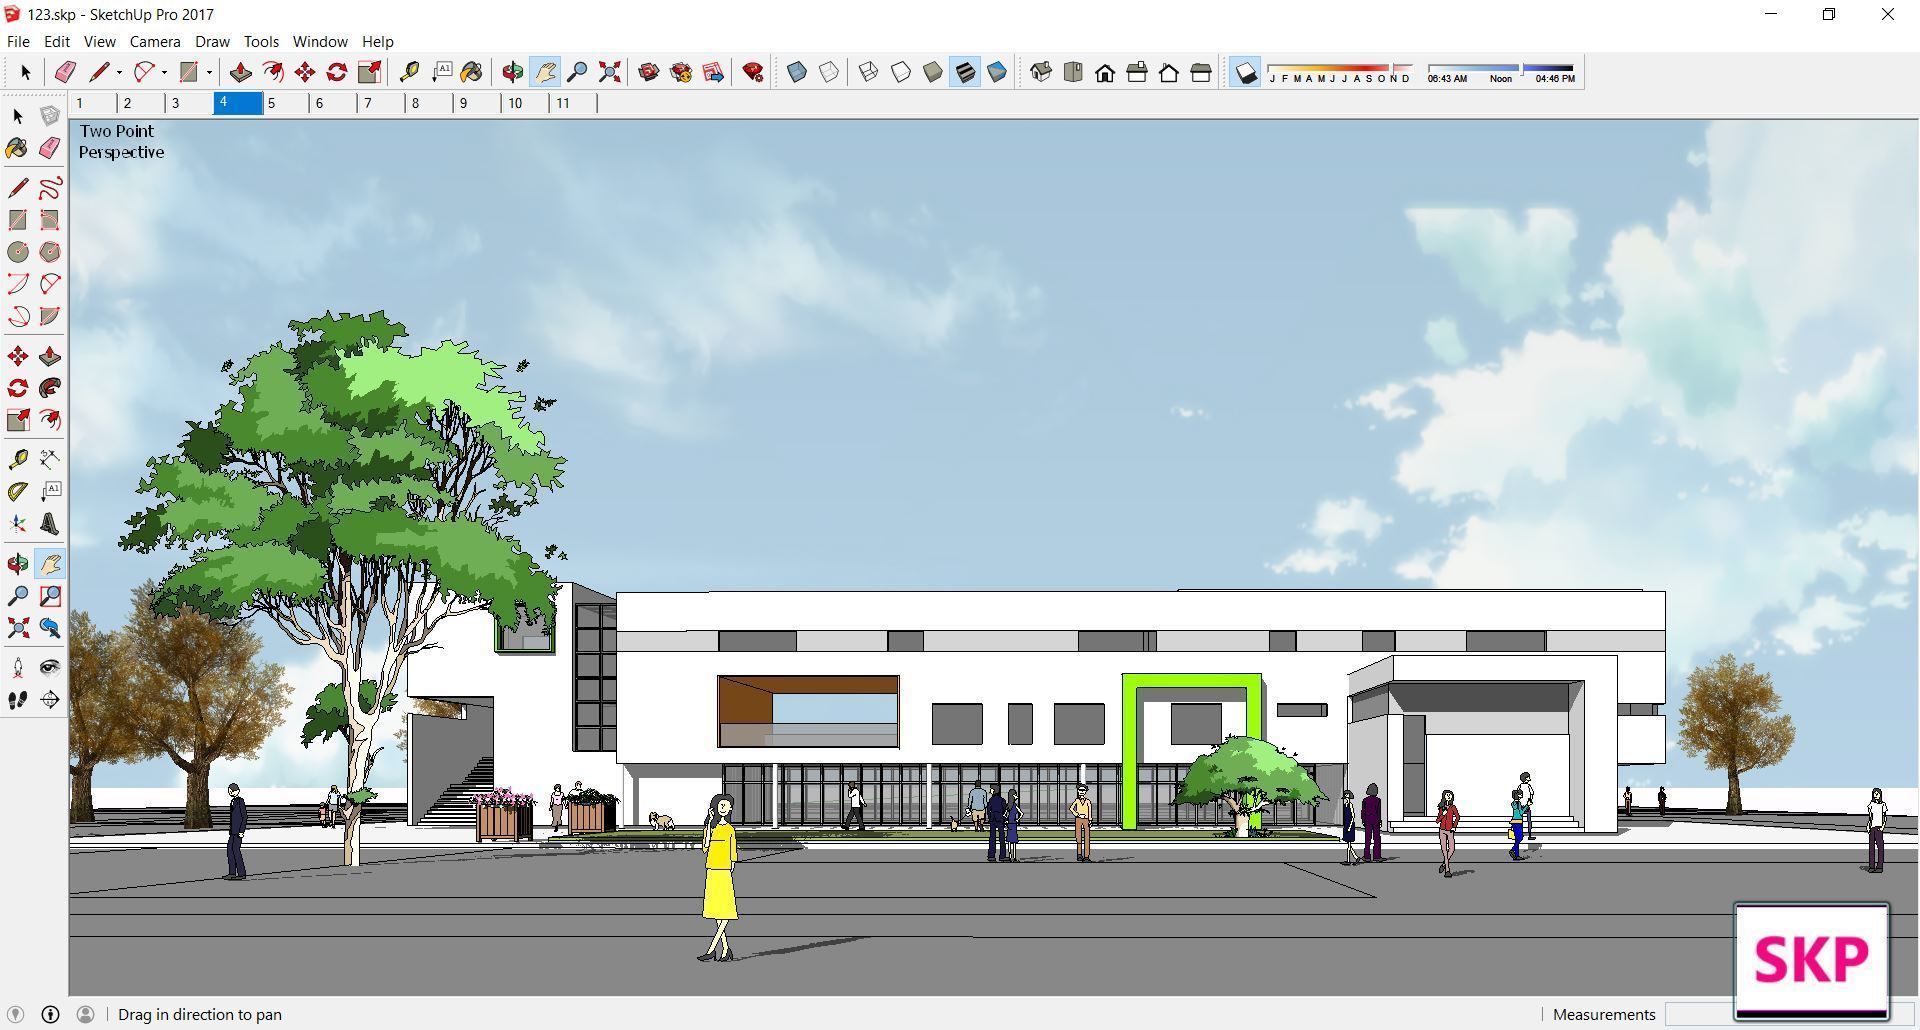The image size is (1920, 1030).
Task: Open the Help menu
Action: (377, 42)
